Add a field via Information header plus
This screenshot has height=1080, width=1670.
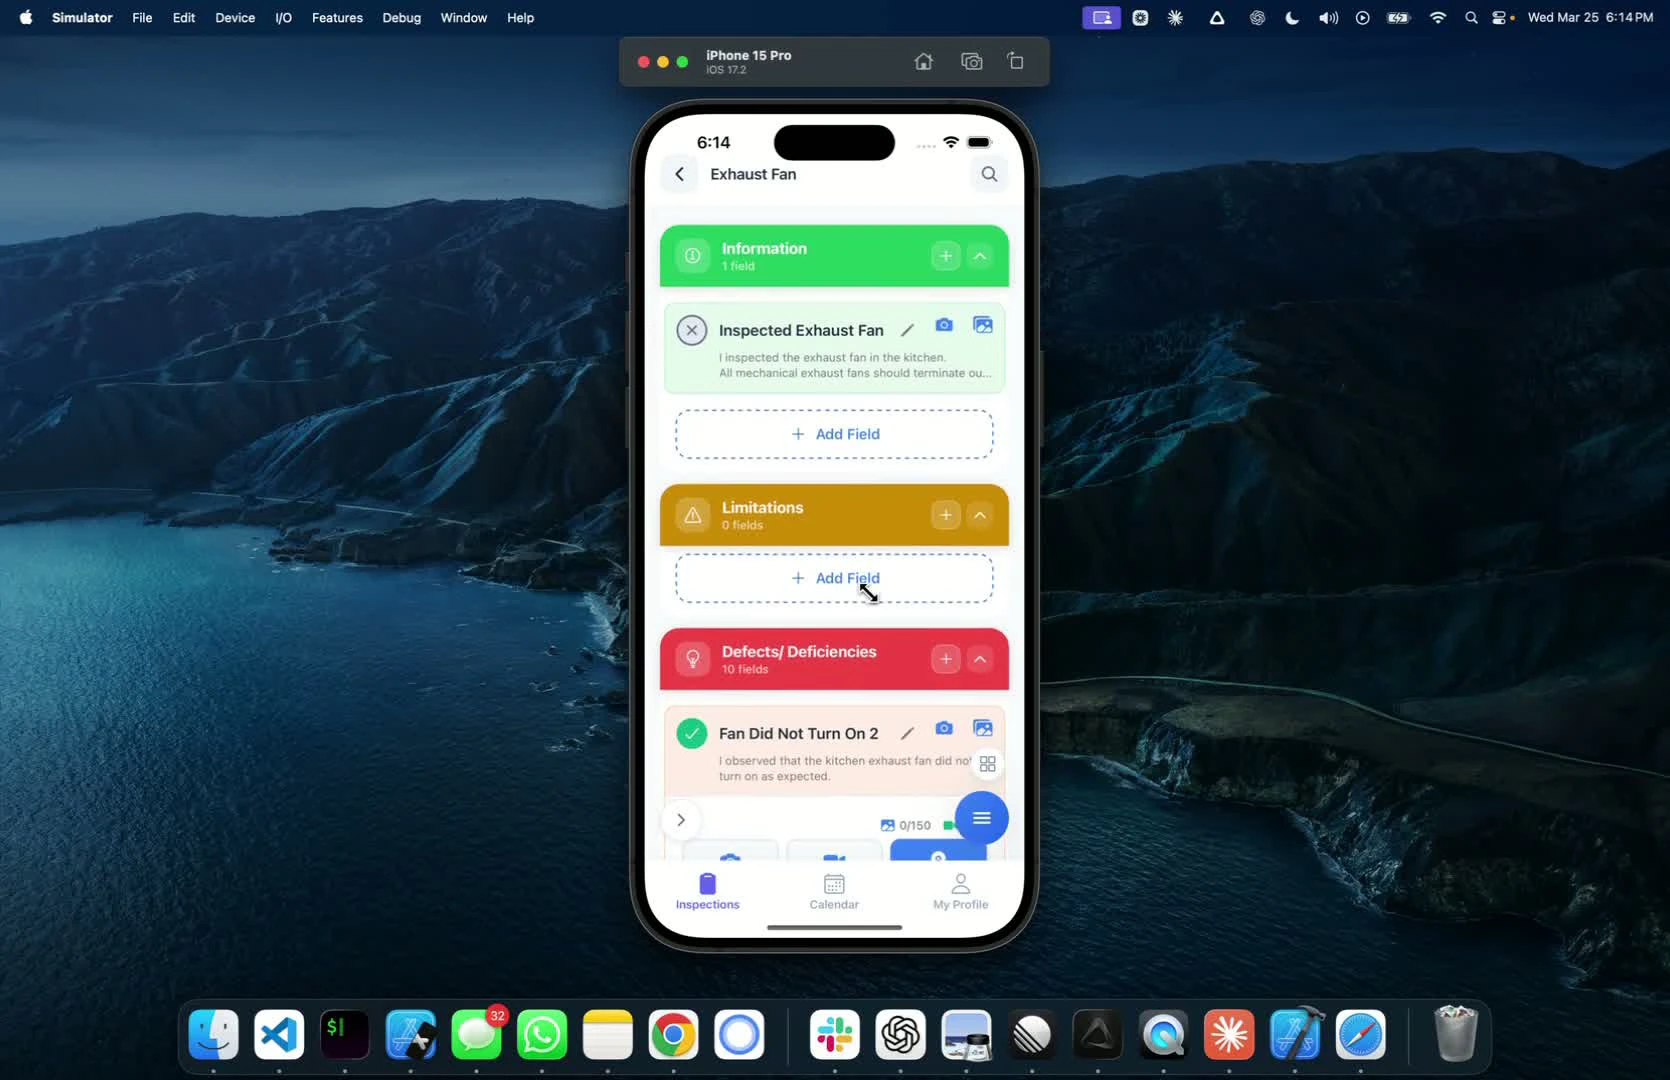(x=946, y=256)
